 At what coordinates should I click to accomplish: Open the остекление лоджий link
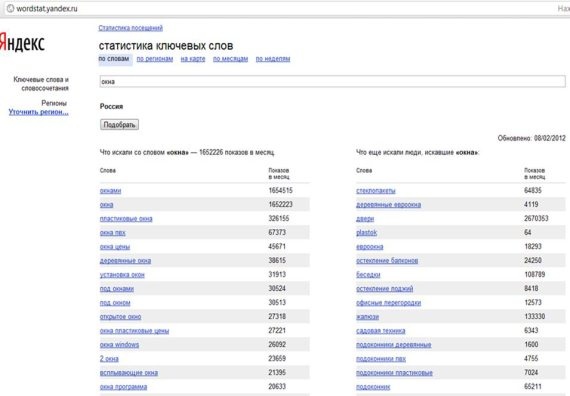385,289
